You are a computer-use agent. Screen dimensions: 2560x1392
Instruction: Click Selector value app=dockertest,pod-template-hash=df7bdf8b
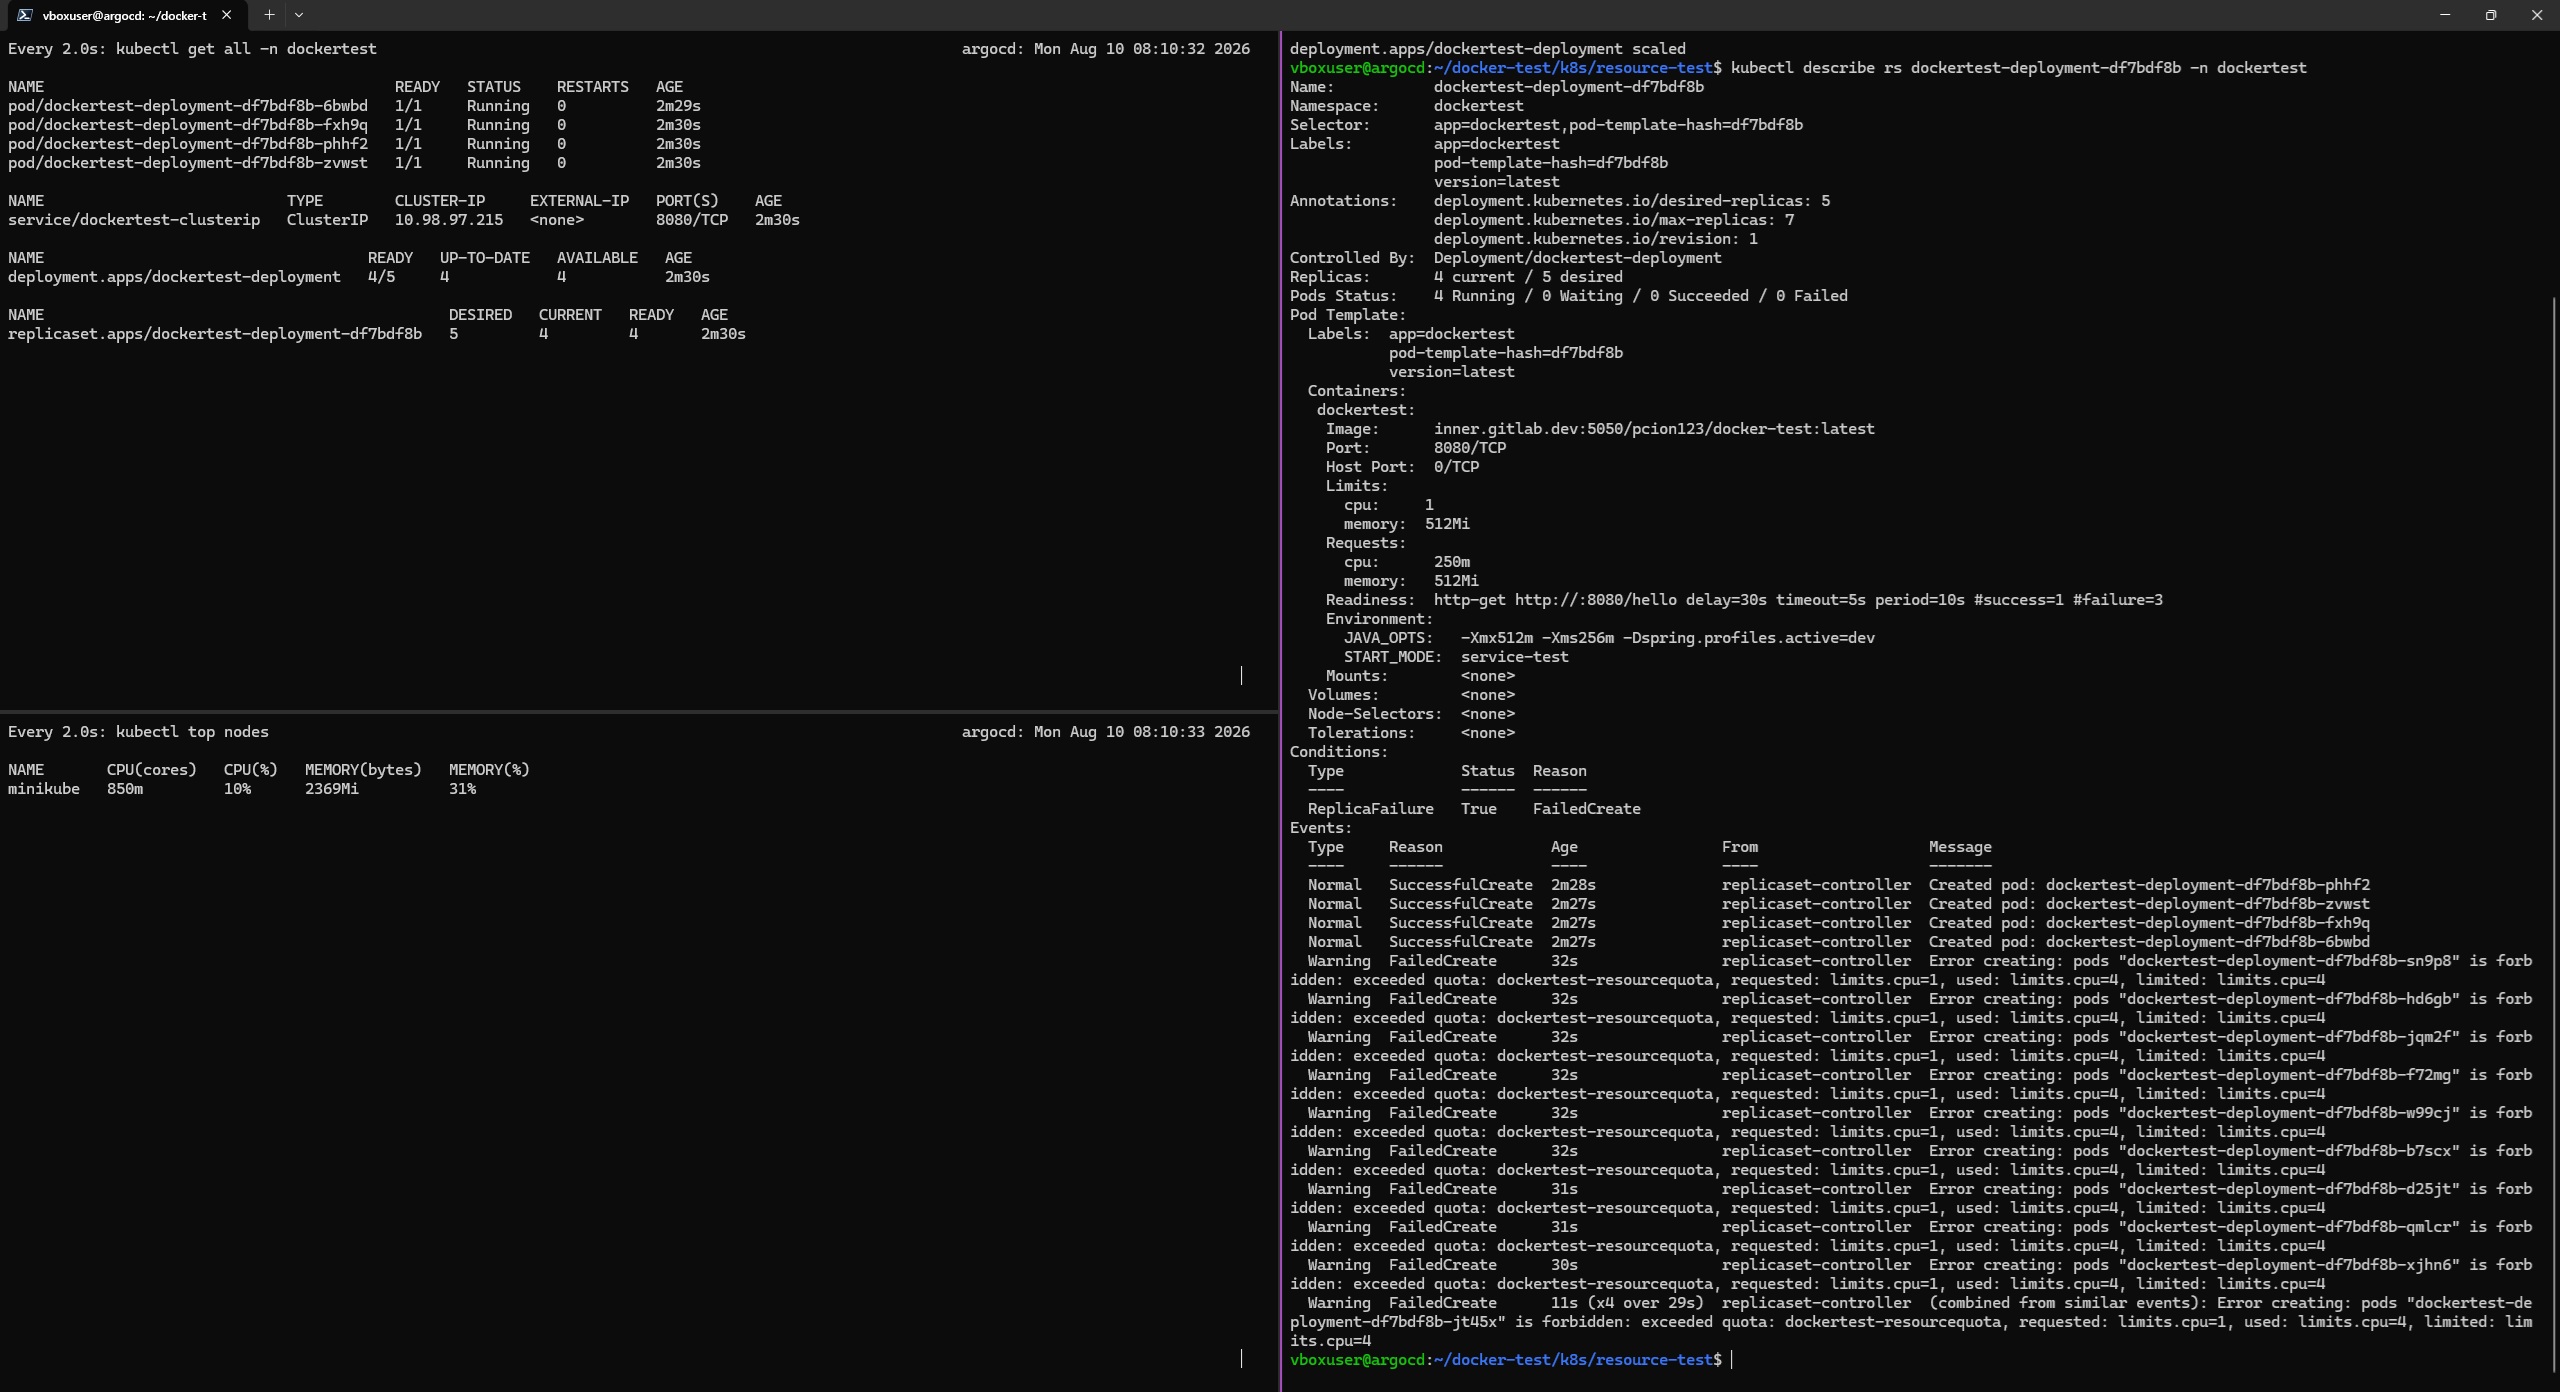[x=1618, y=125]
